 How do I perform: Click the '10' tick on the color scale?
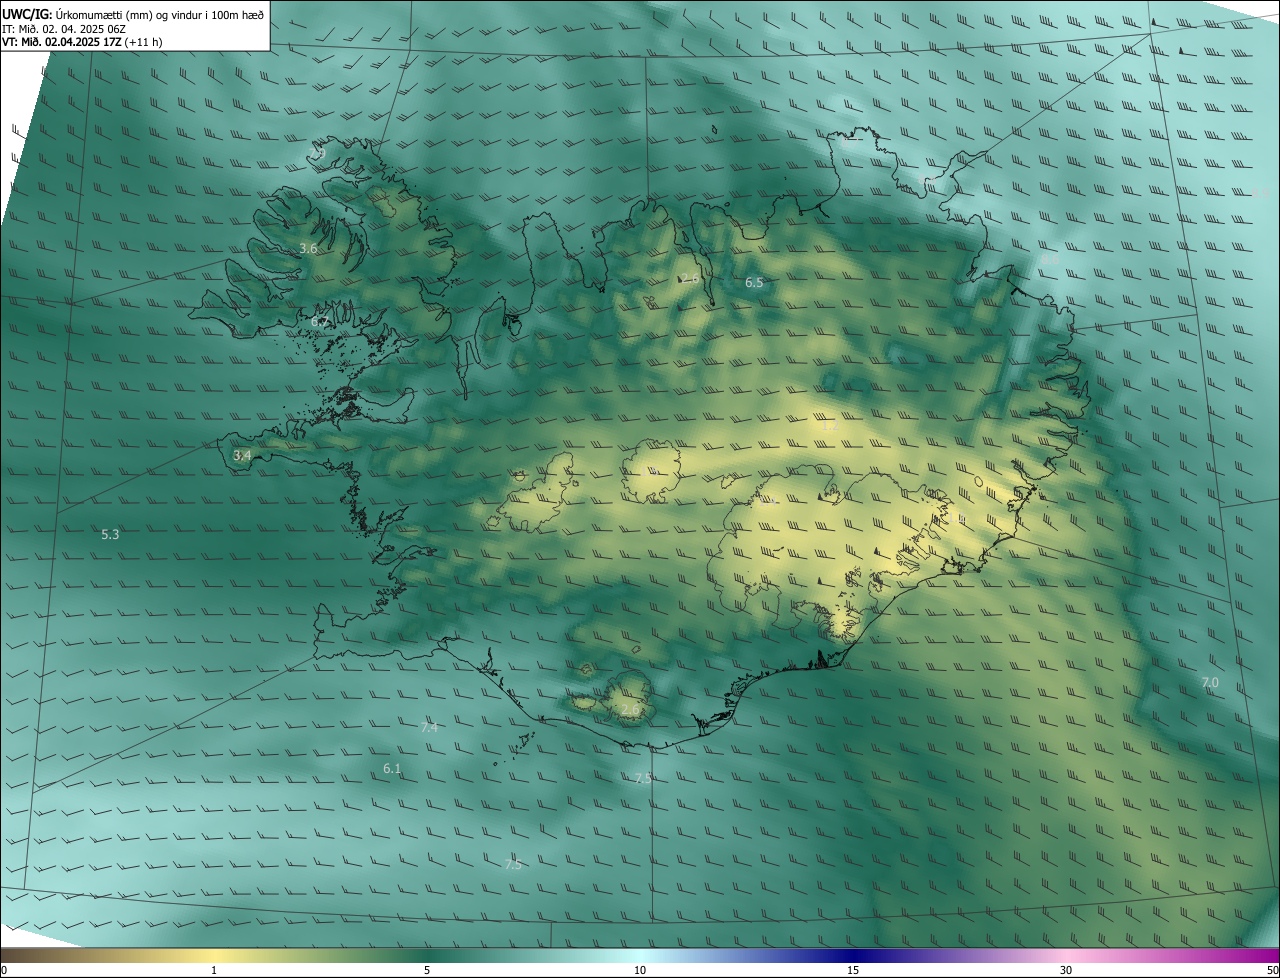[x=640, y=970]
